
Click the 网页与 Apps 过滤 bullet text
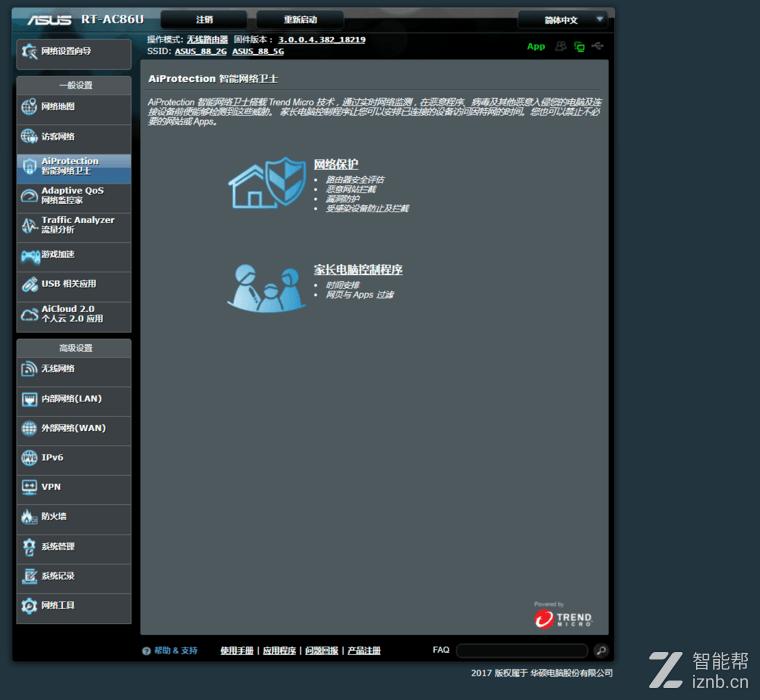coord(360,295)
